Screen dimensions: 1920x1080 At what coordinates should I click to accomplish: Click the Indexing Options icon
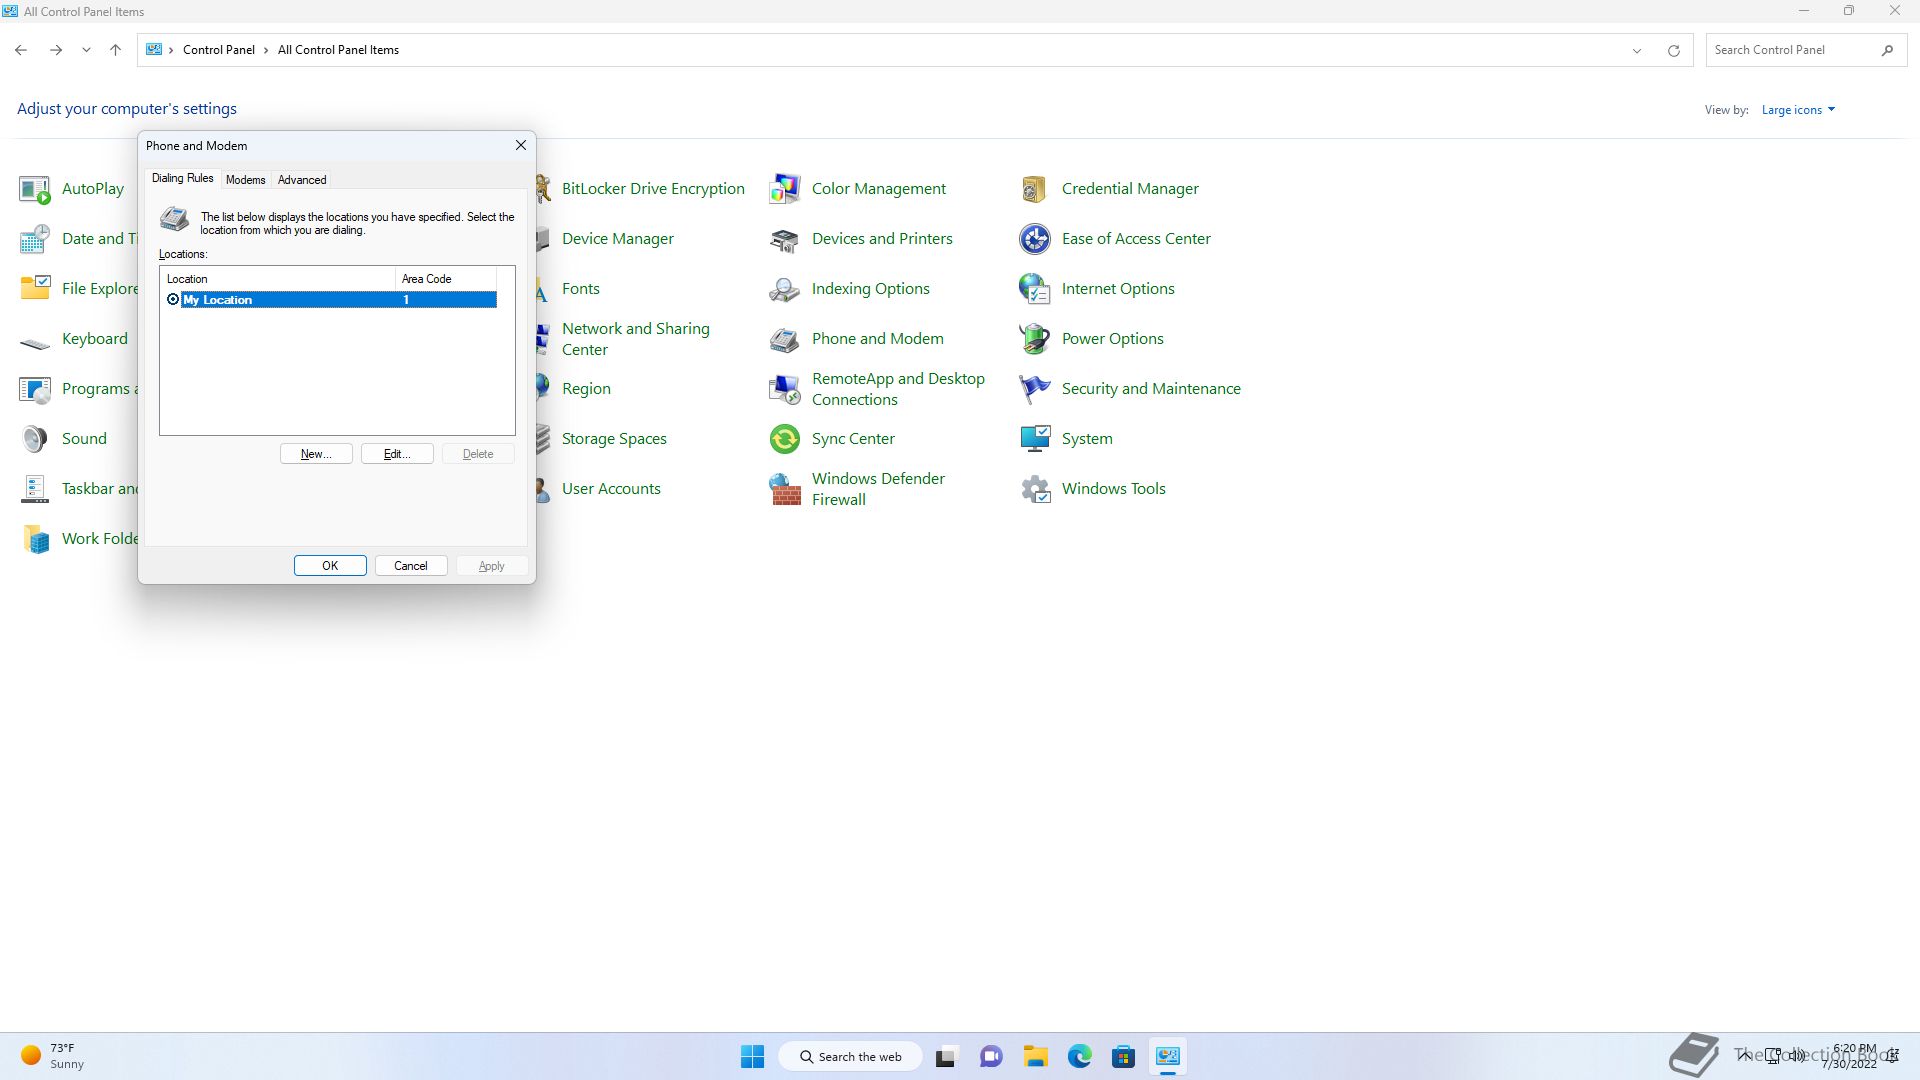[785, 289]
